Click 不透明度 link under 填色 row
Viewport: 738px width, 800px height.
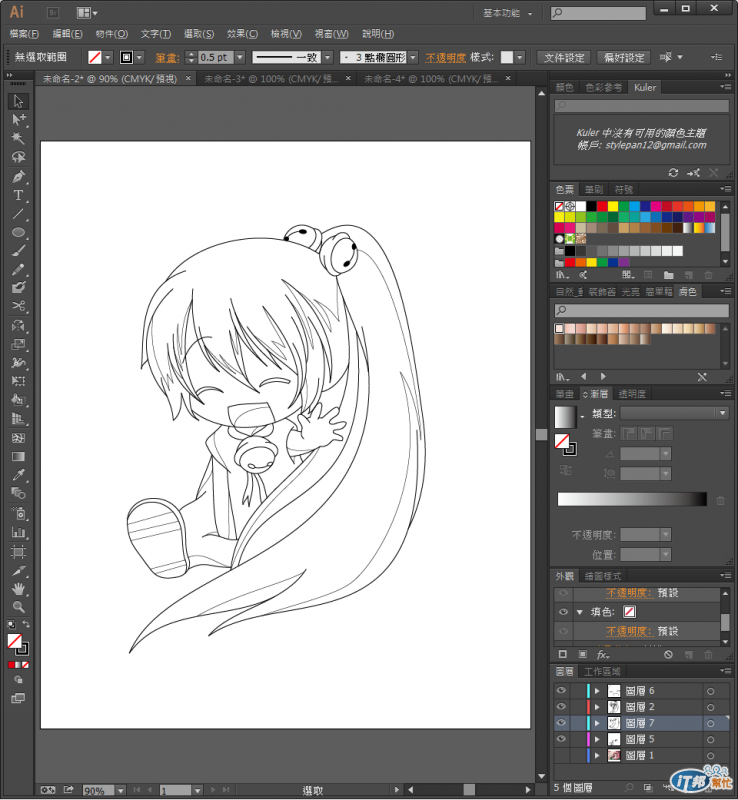click(x=629, y=632)
